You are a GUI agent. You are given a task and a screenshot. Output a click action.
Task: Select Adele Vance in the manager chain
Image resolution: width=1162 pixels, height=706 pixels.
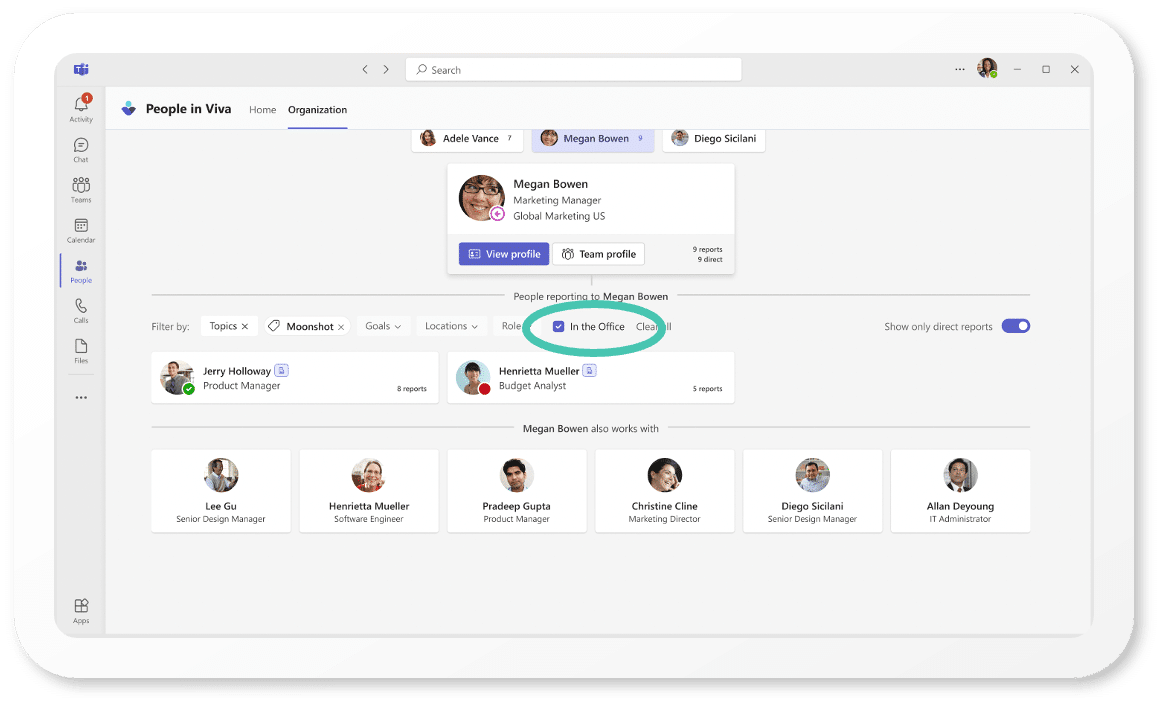click(467, 139)
